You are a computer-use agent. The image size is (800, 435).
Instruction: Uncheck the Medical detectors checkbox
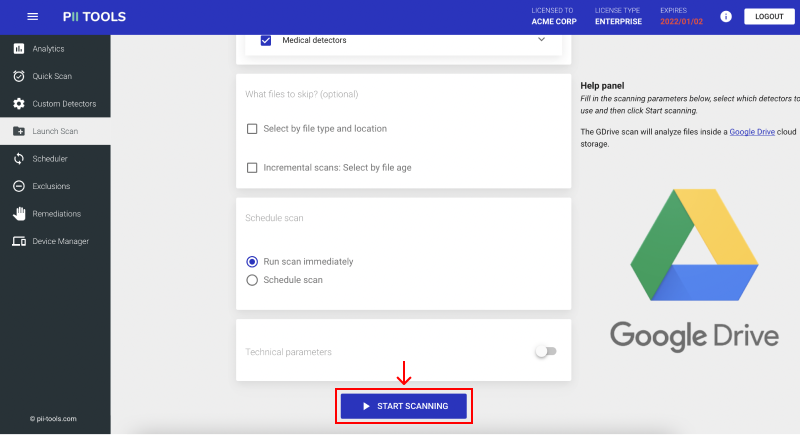pyautogui.click(x=266, y=40)
